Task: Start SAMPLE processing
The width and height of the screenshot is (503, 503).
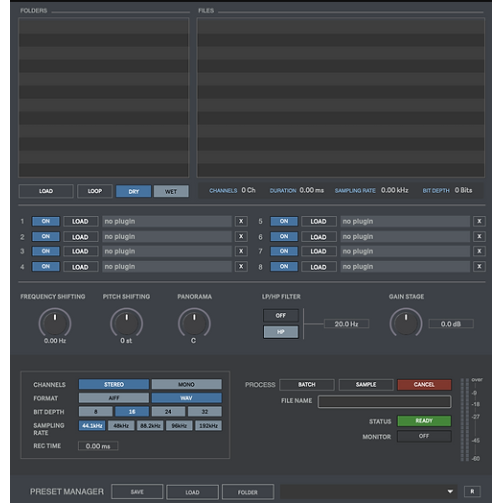Action: coord(366,385)
